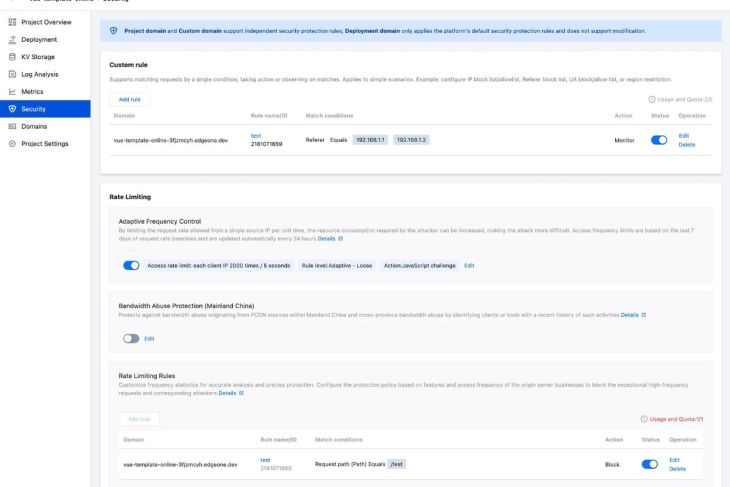This screenshot has height=487, width=730.
Task: Click Add rule under Custom rule
Action: [x=129, y=100]
